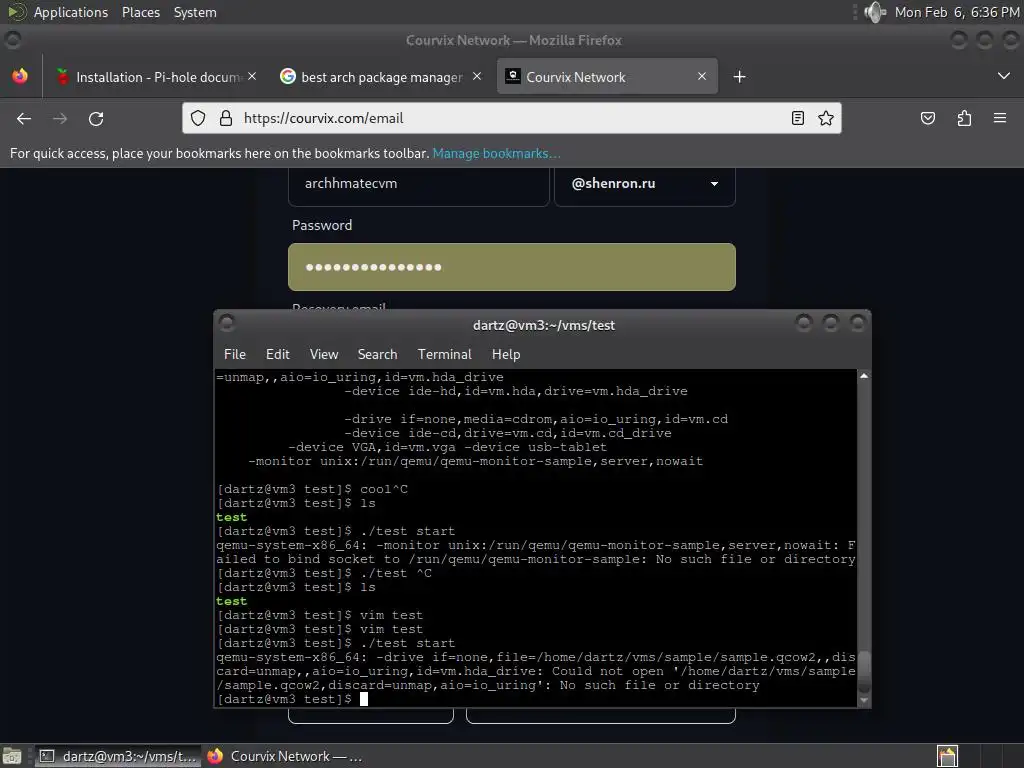
Task: Open the Pocket save icon
Action: (927, 118)
